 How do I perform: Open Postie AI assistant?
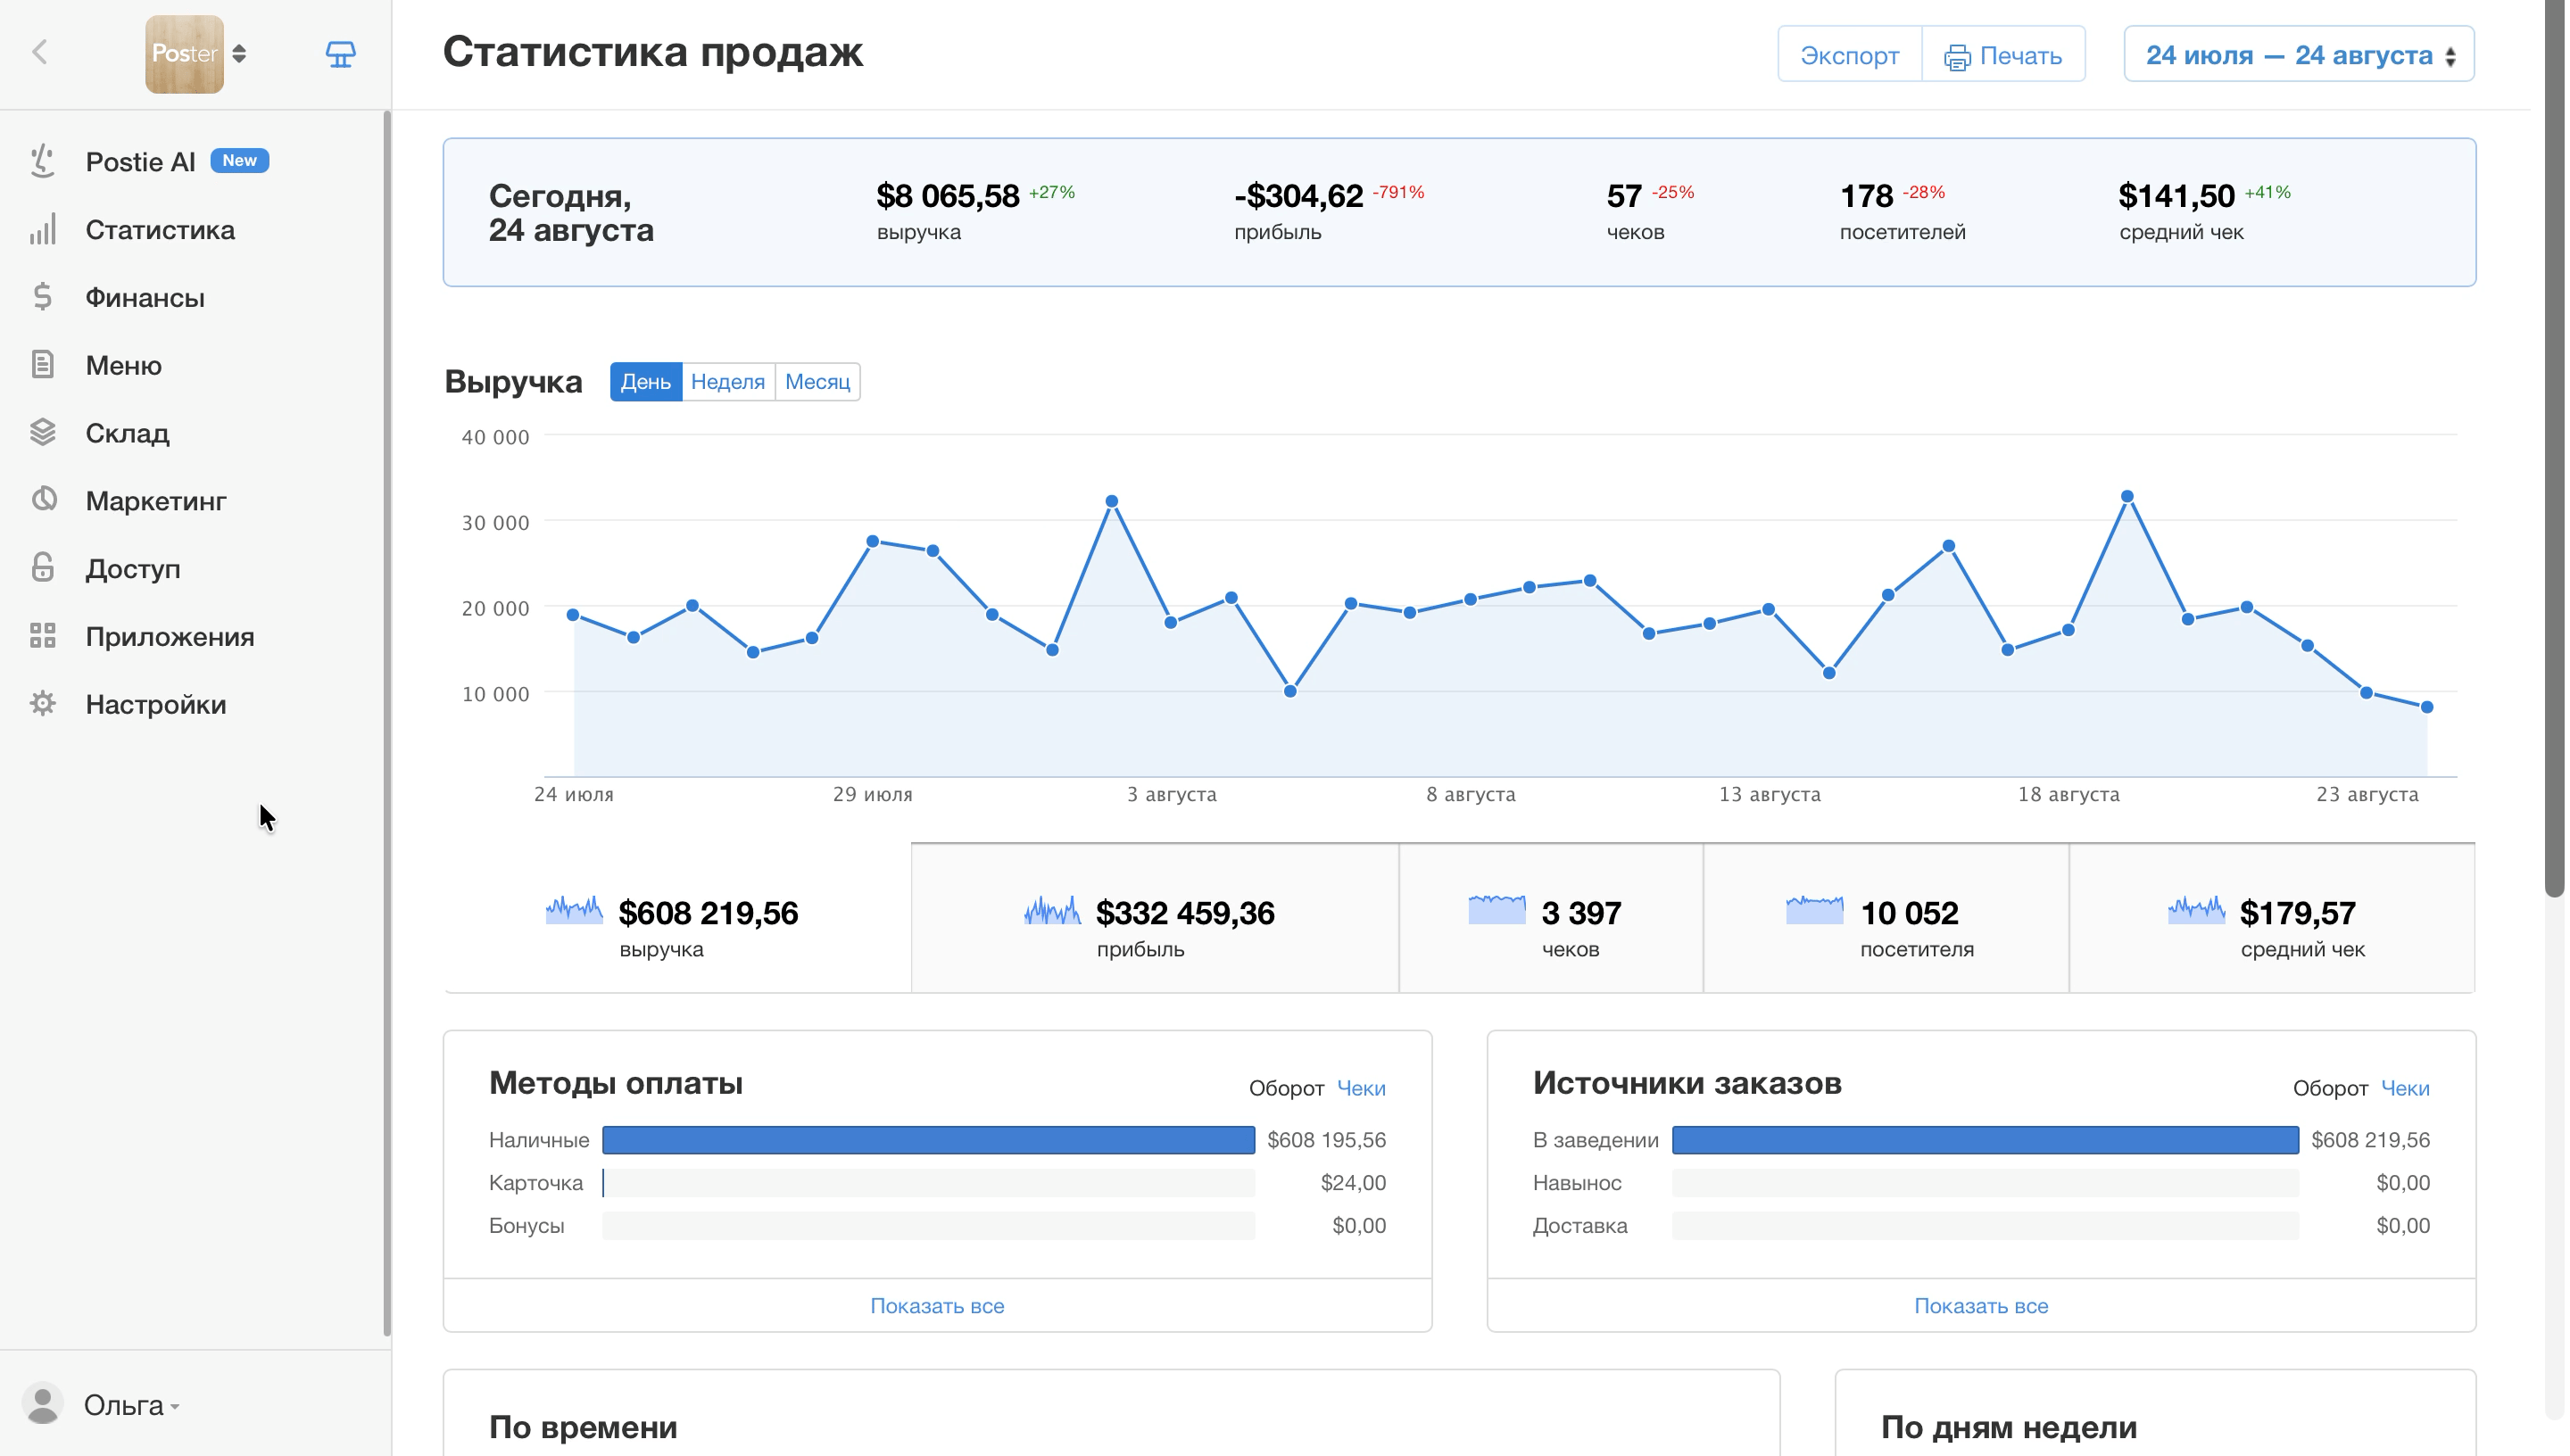point(140,161)
